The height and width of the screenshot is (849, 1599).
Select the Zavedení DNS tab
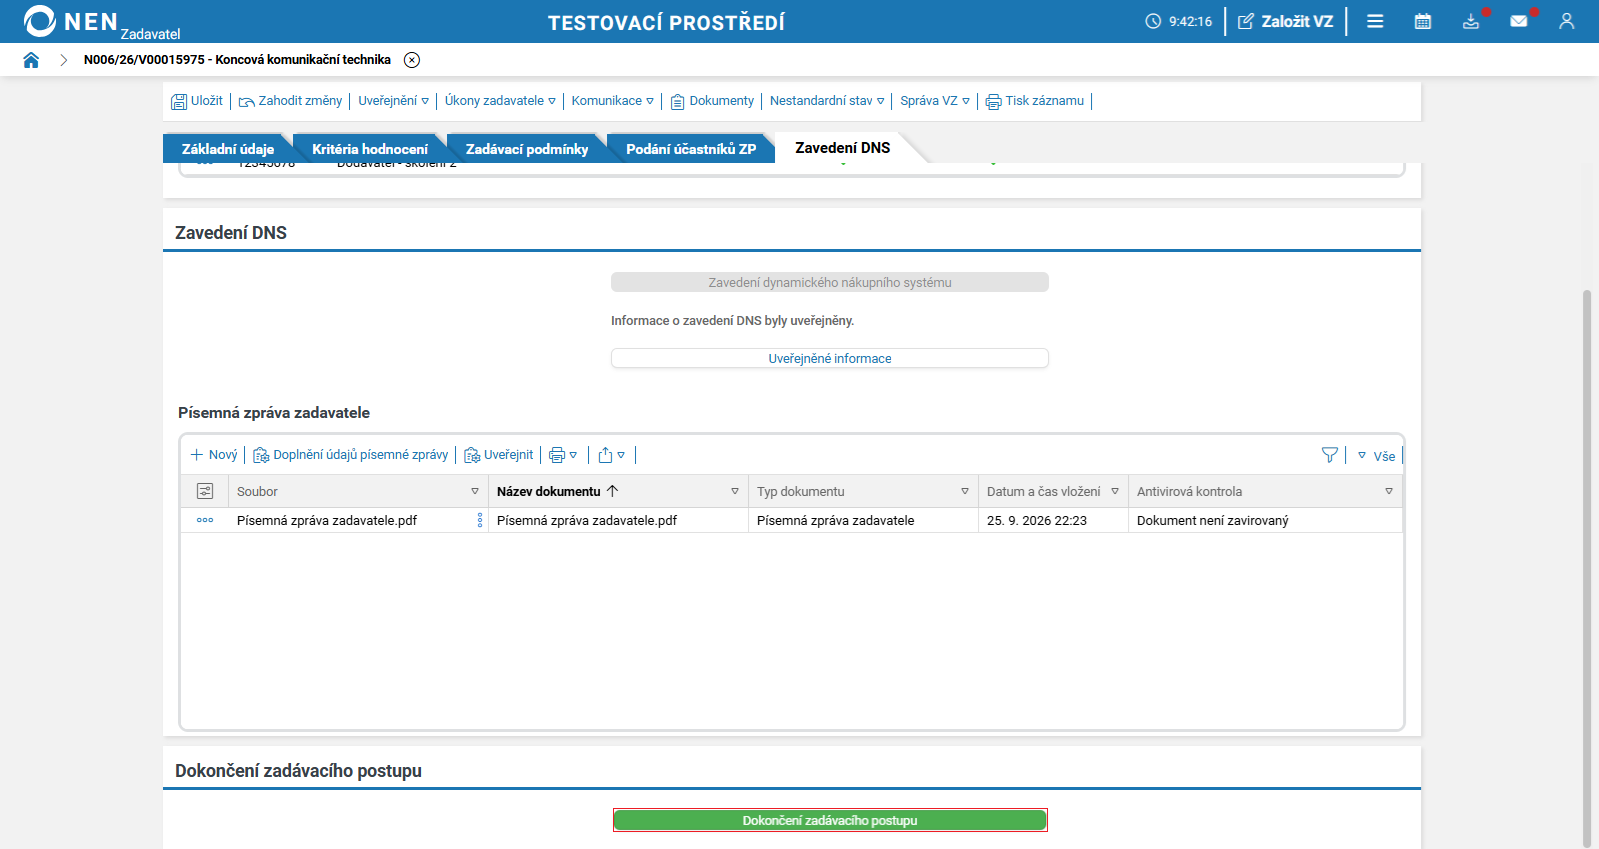843,148
